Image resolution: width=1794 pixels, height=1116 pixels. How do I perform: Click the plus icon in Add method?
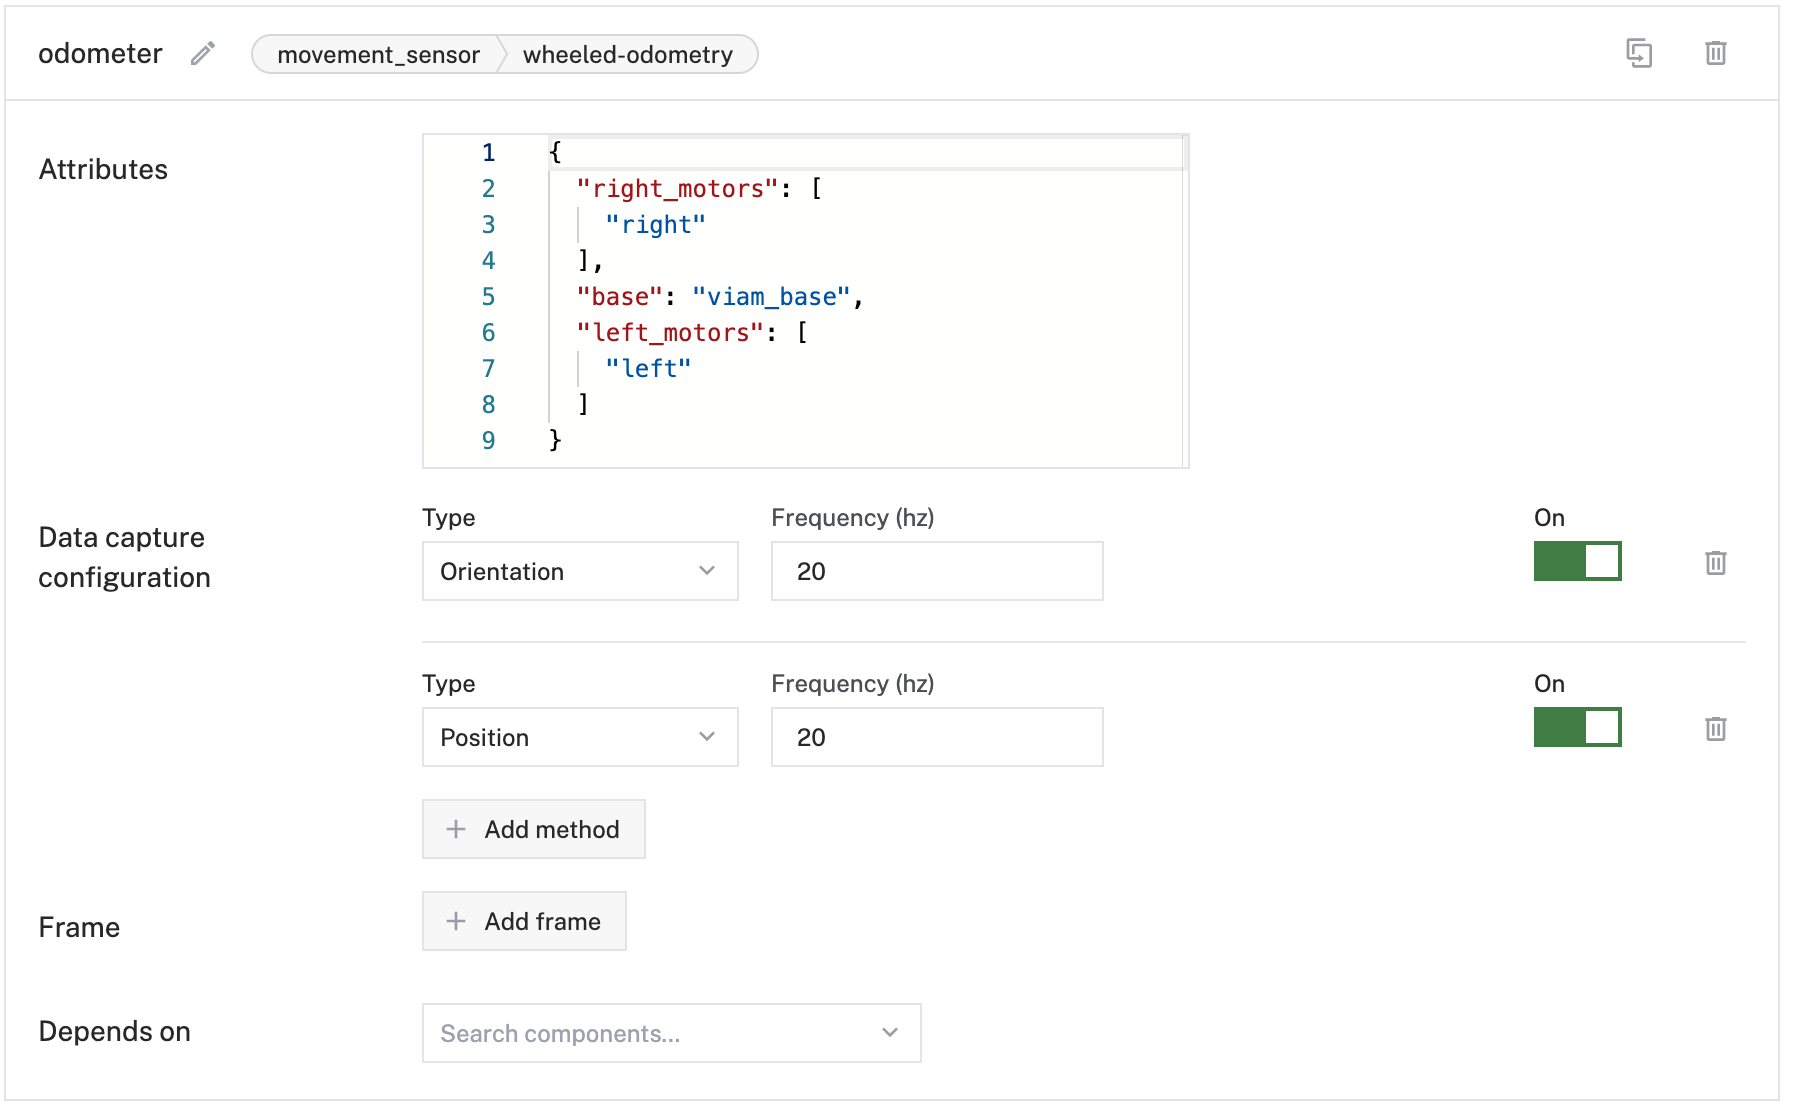pos(456,829)
